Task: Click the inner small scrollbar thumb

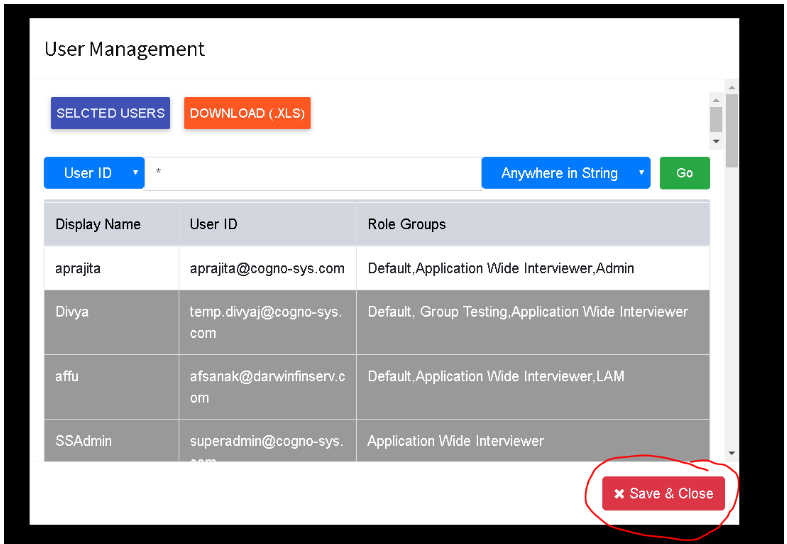Action: 716,119
